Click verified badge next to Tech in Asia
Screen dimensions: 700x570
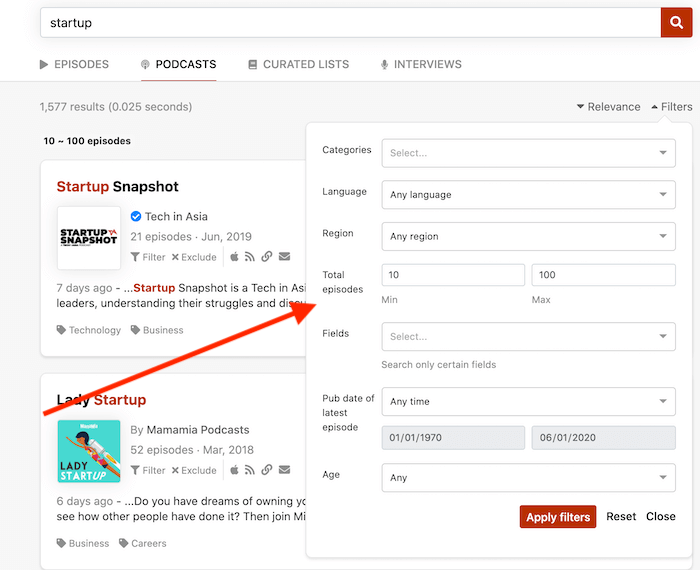tap(136, 216)
